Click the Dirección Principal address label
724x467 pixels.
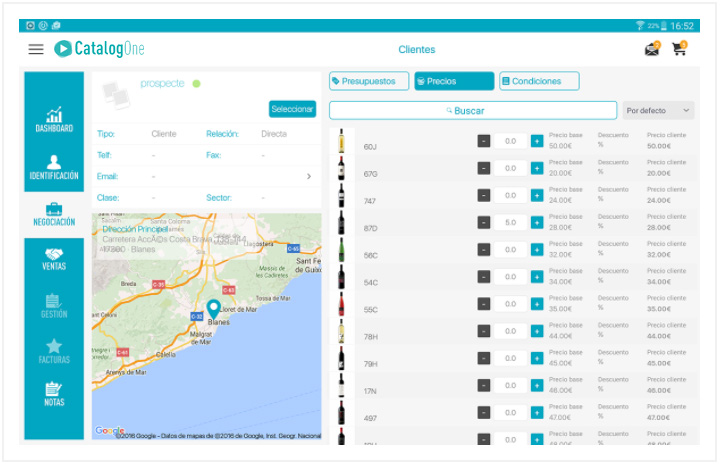(x=135, y=229)
